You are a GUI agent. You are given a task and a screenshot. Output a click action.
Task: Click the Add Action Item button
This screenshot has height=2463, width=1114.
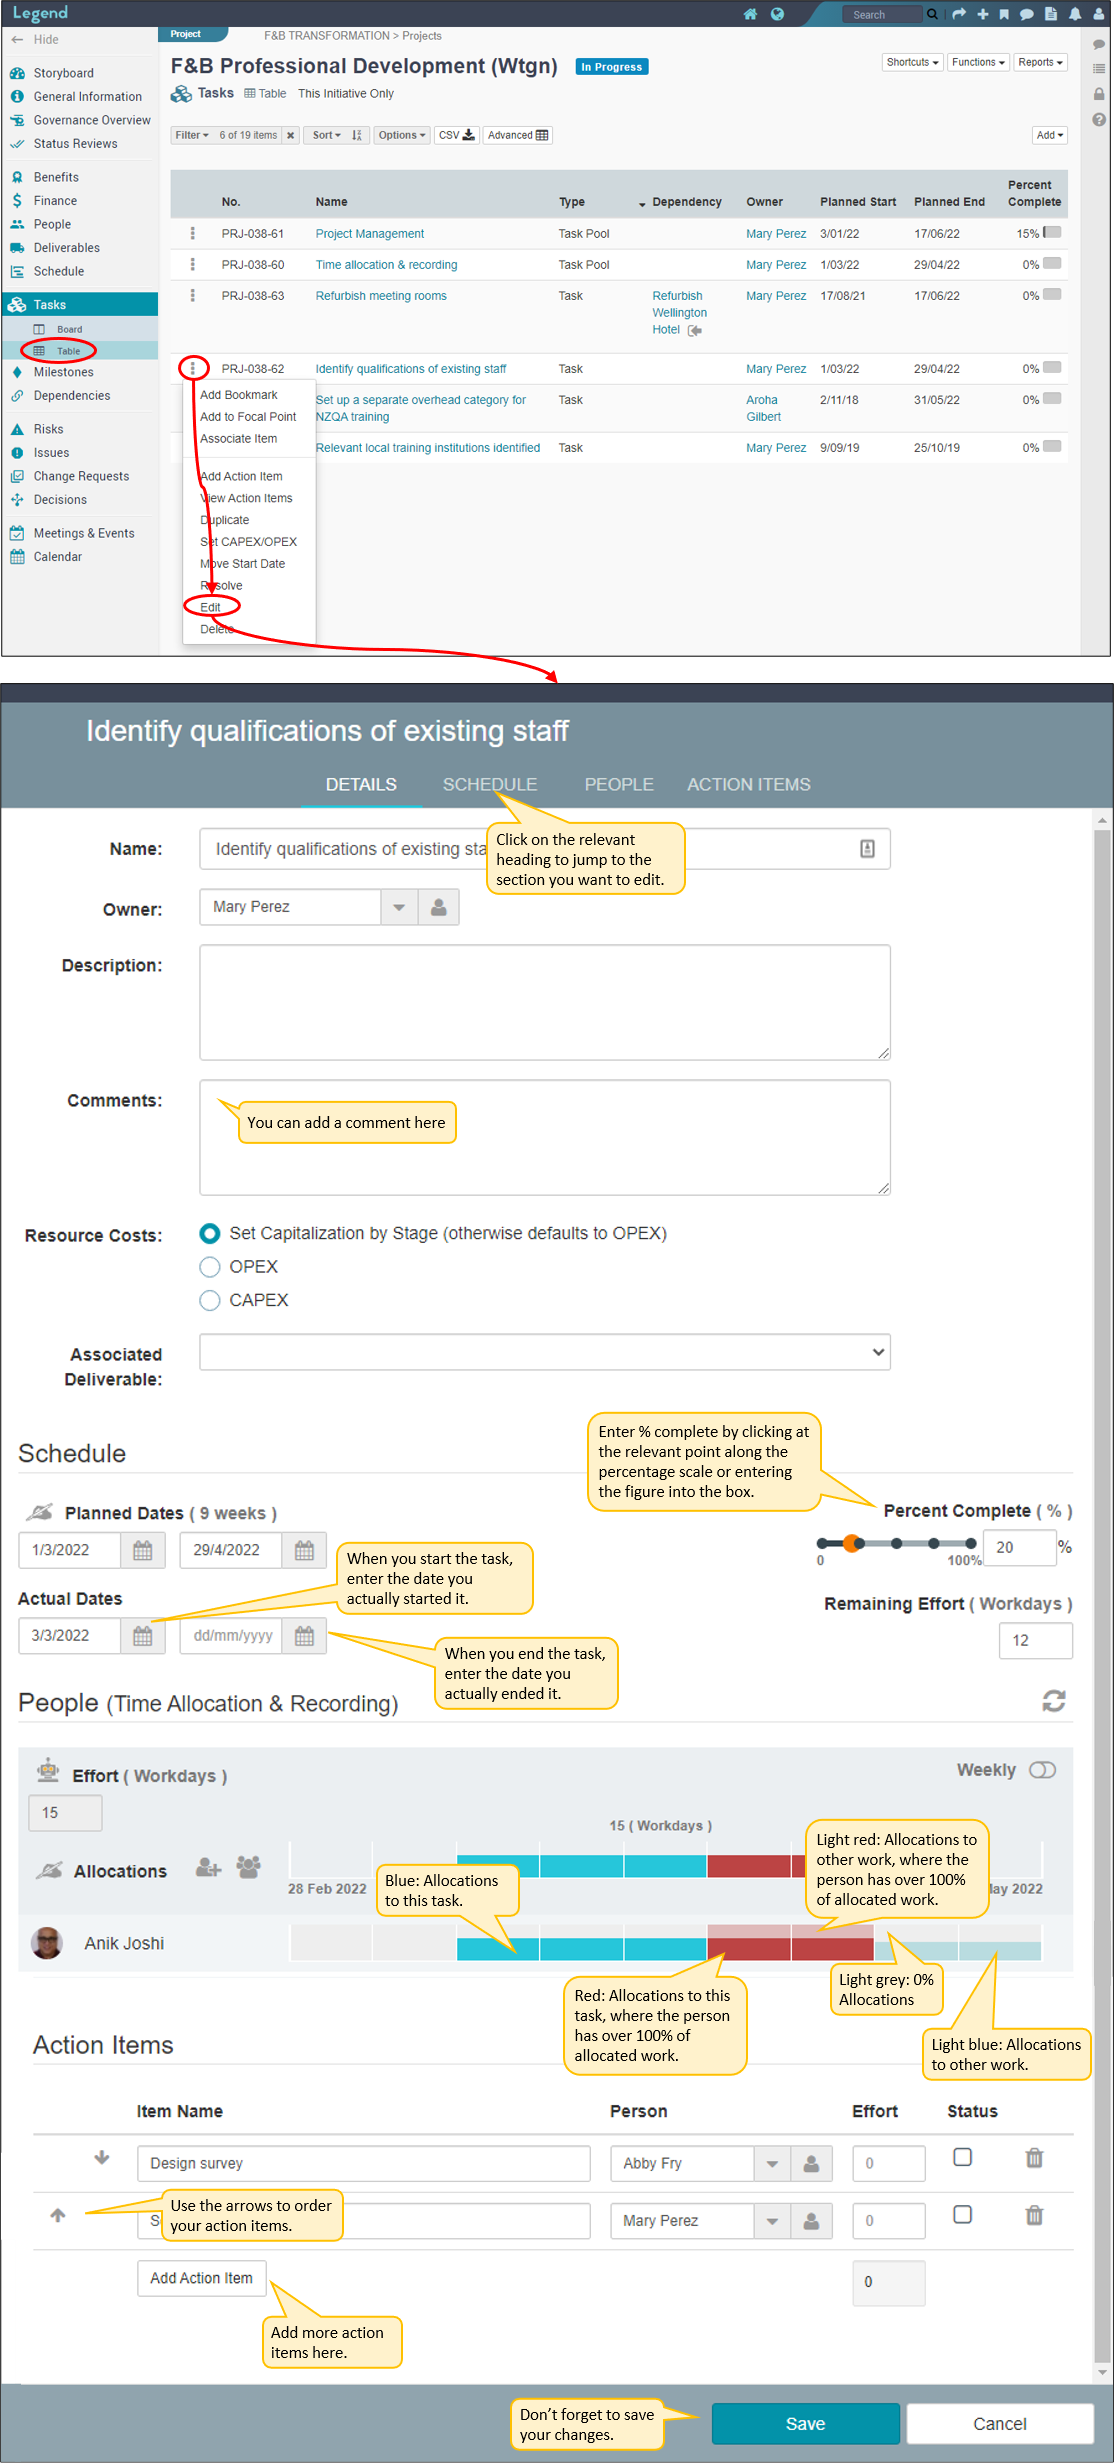point(202,2278)
